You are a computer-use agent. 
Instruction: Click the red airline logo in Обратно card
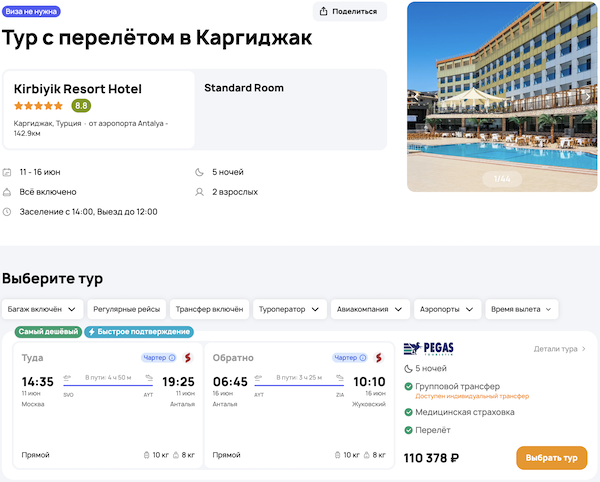tap(380, 357)
